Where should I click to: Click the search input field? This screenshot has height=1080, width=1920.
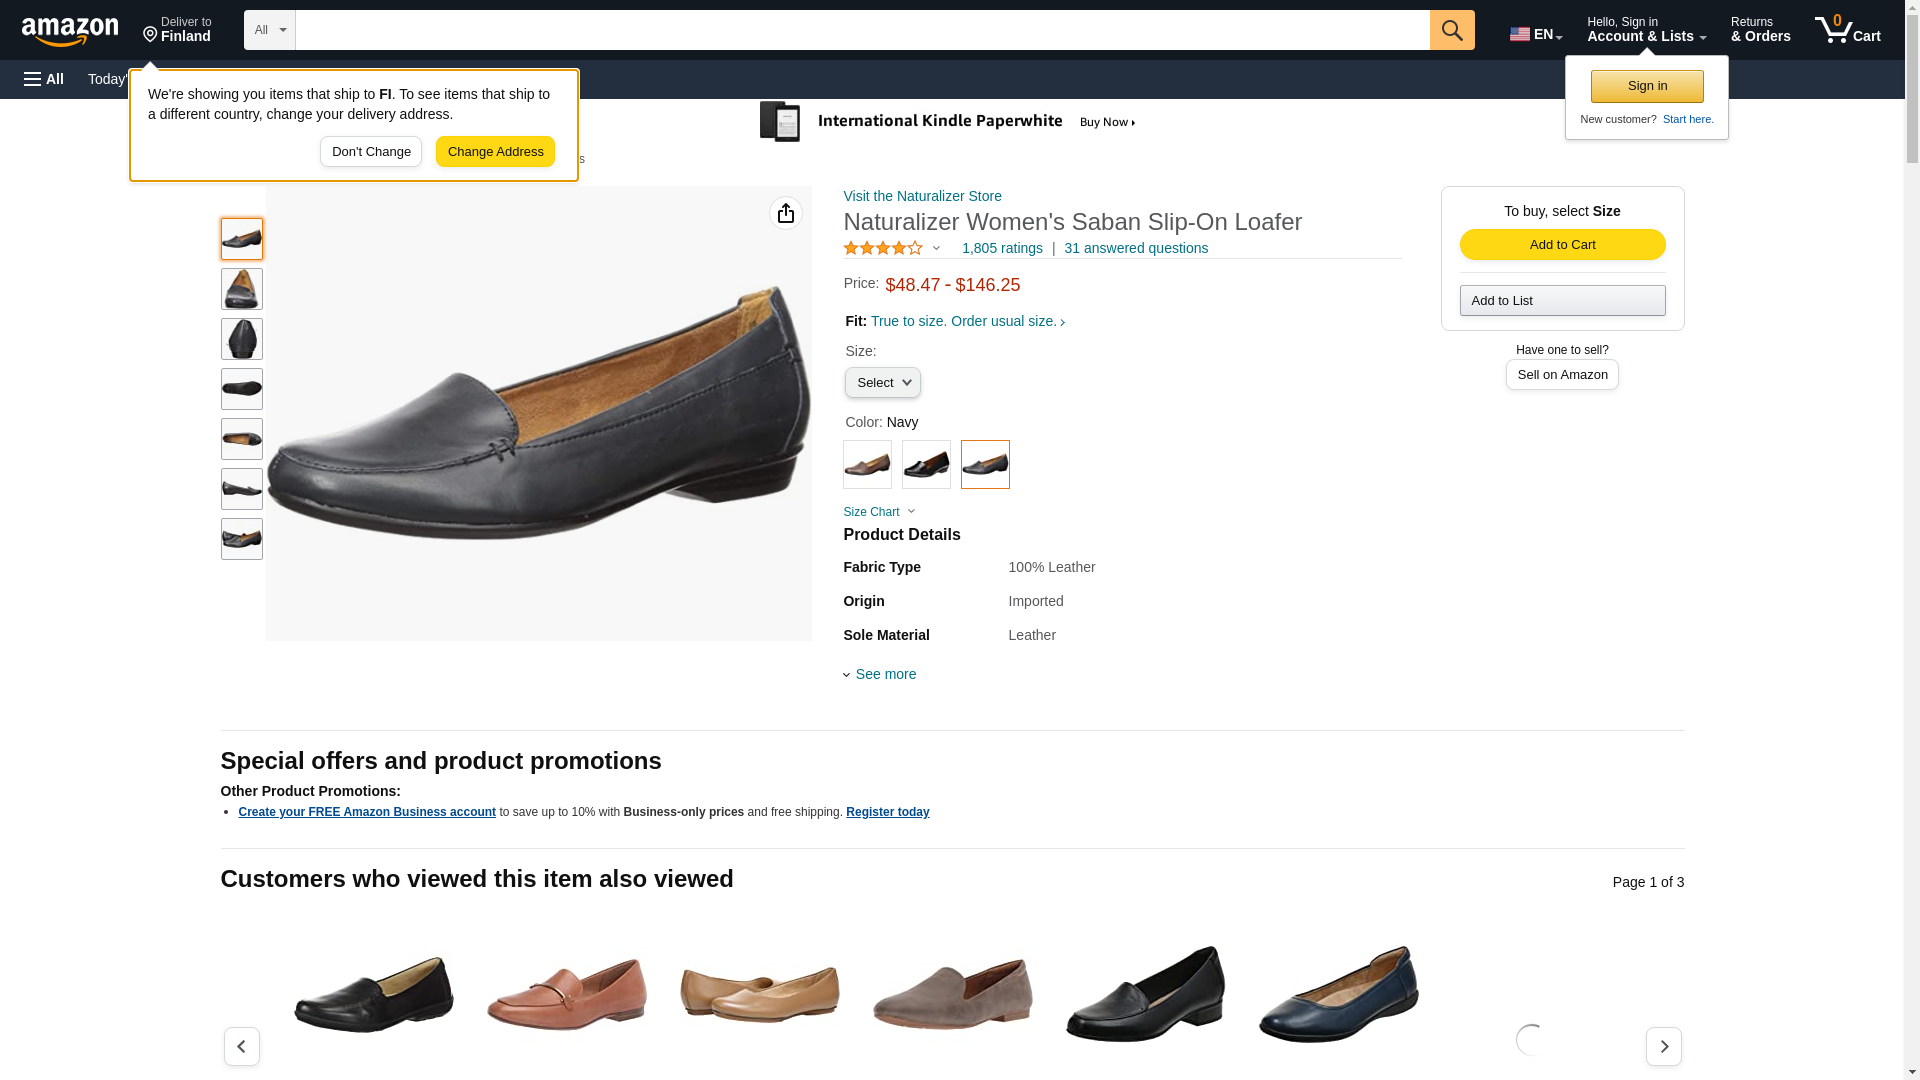click(x=861, y=30)
